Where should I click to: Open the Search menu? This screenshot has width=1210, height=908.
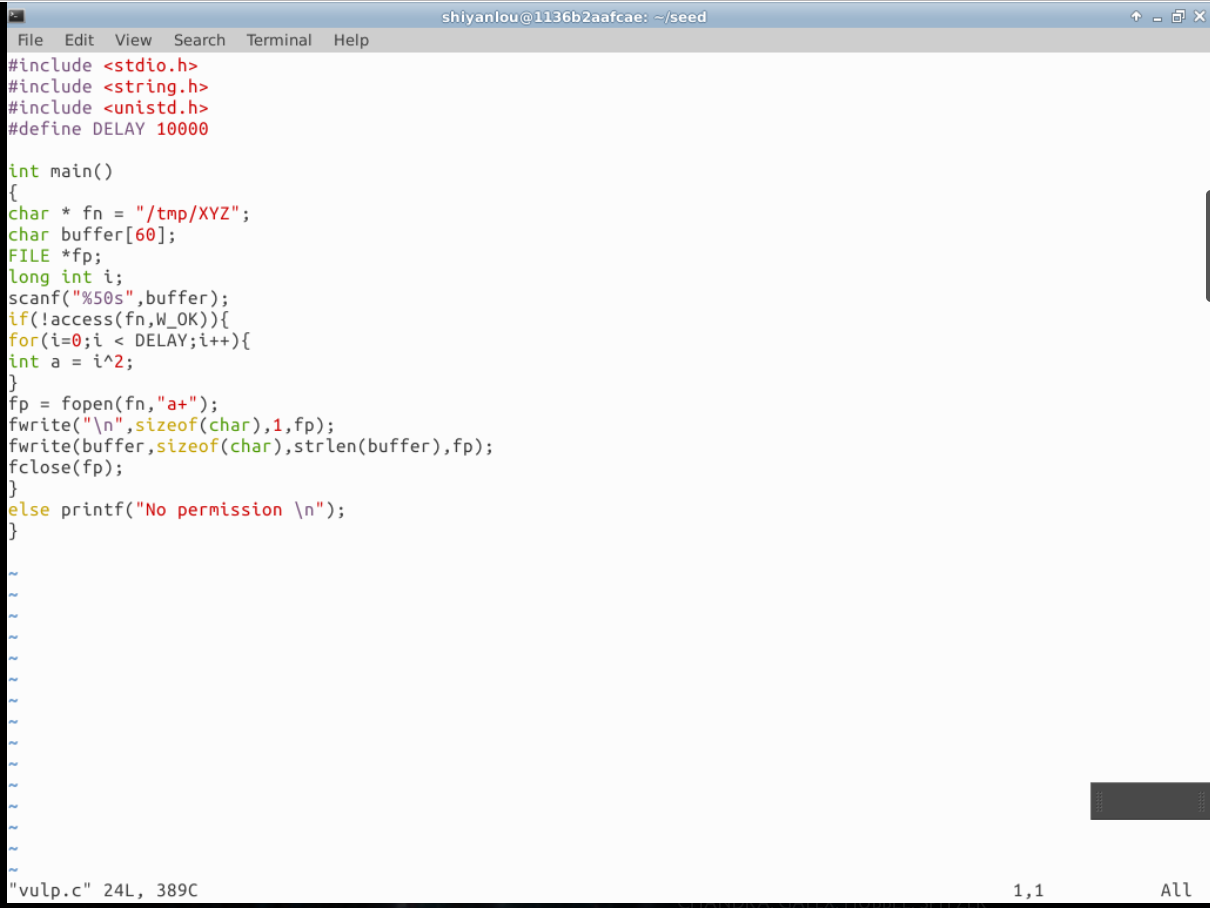pos(199,40)
